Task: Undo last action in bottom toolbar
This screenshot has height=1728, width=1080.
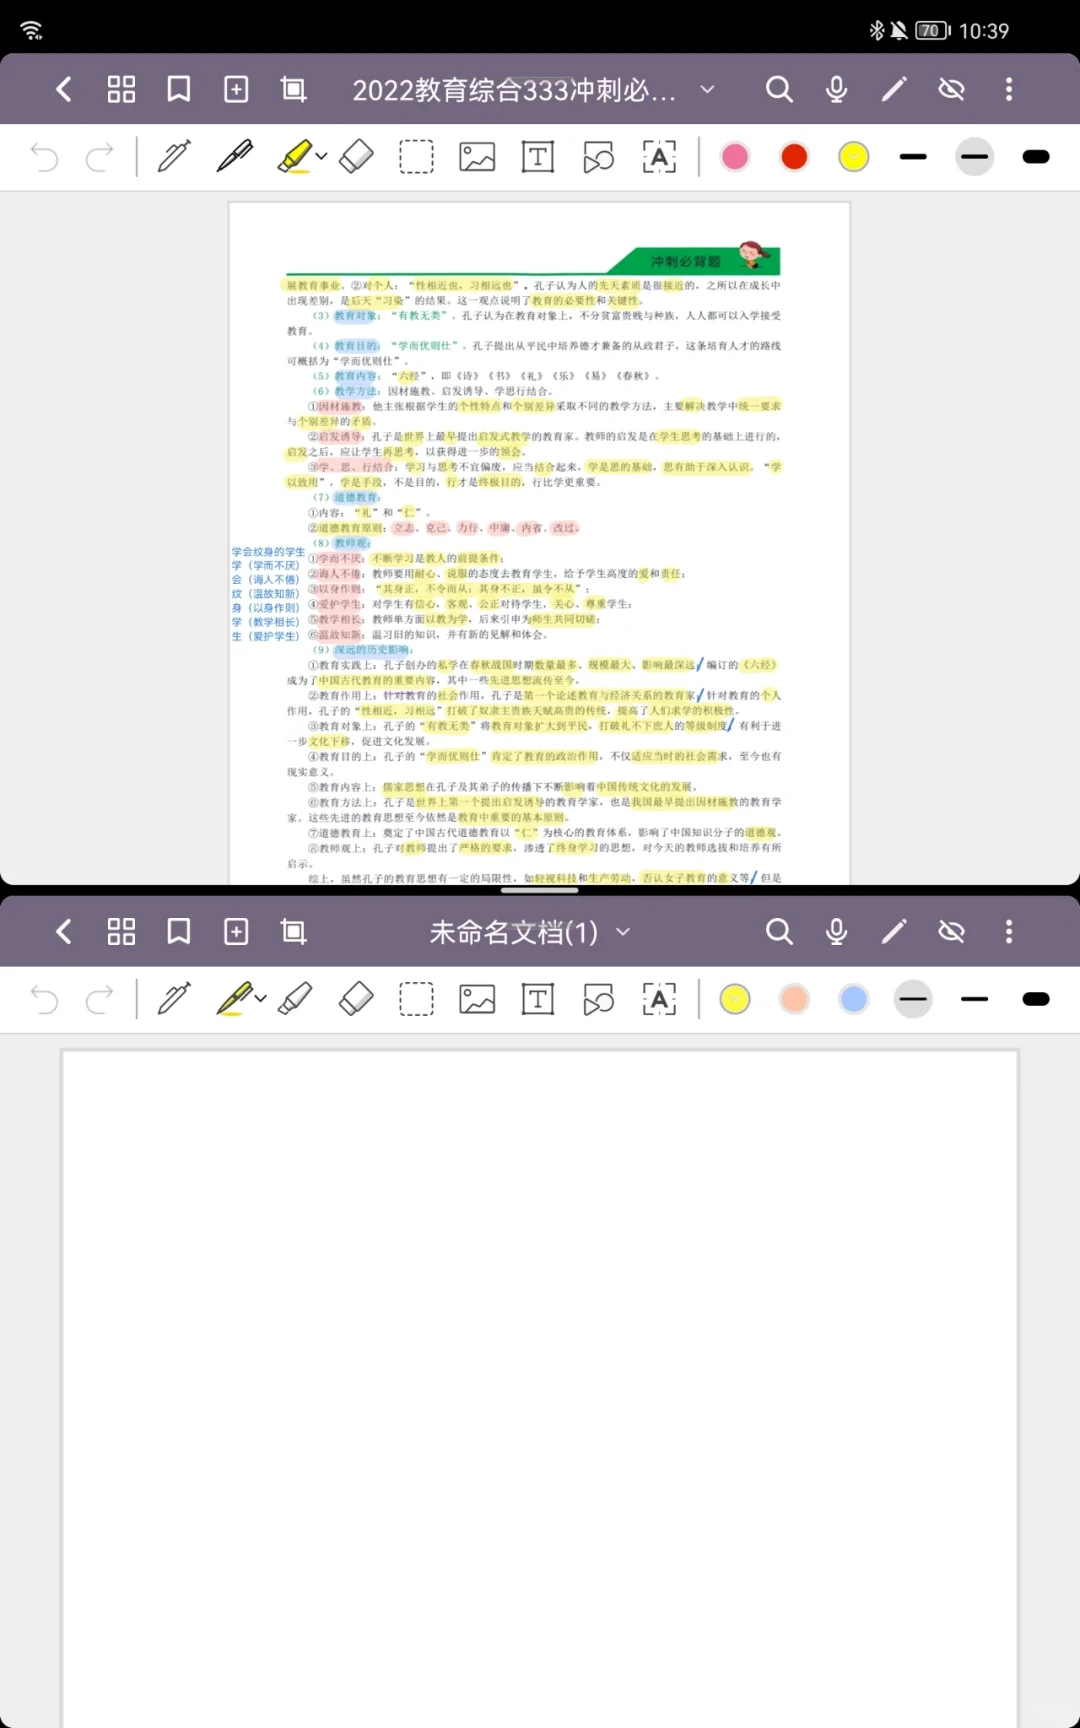Action: pos(44,999)
